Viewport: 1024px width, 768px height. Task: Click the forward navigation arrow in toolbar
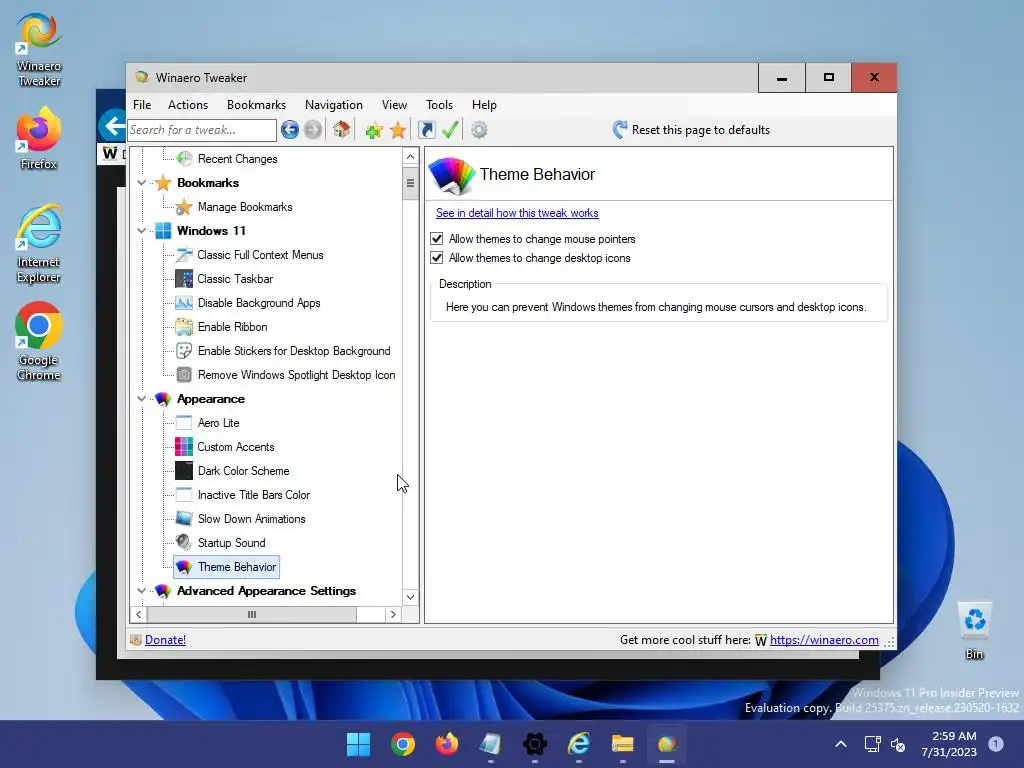[x=313, y=130]
